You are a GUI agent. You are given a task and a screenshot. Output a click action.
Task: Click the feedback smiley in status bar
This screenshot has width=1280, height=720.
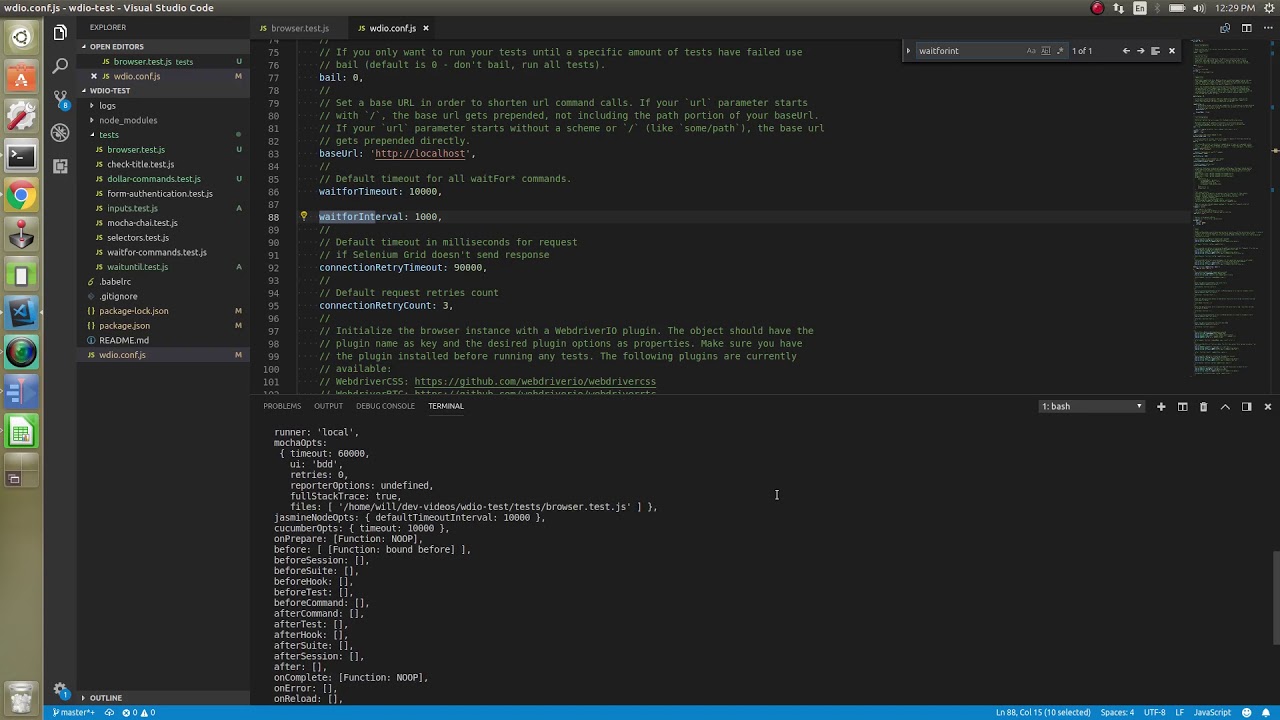pyautogui.click(x=1247, y=713)
